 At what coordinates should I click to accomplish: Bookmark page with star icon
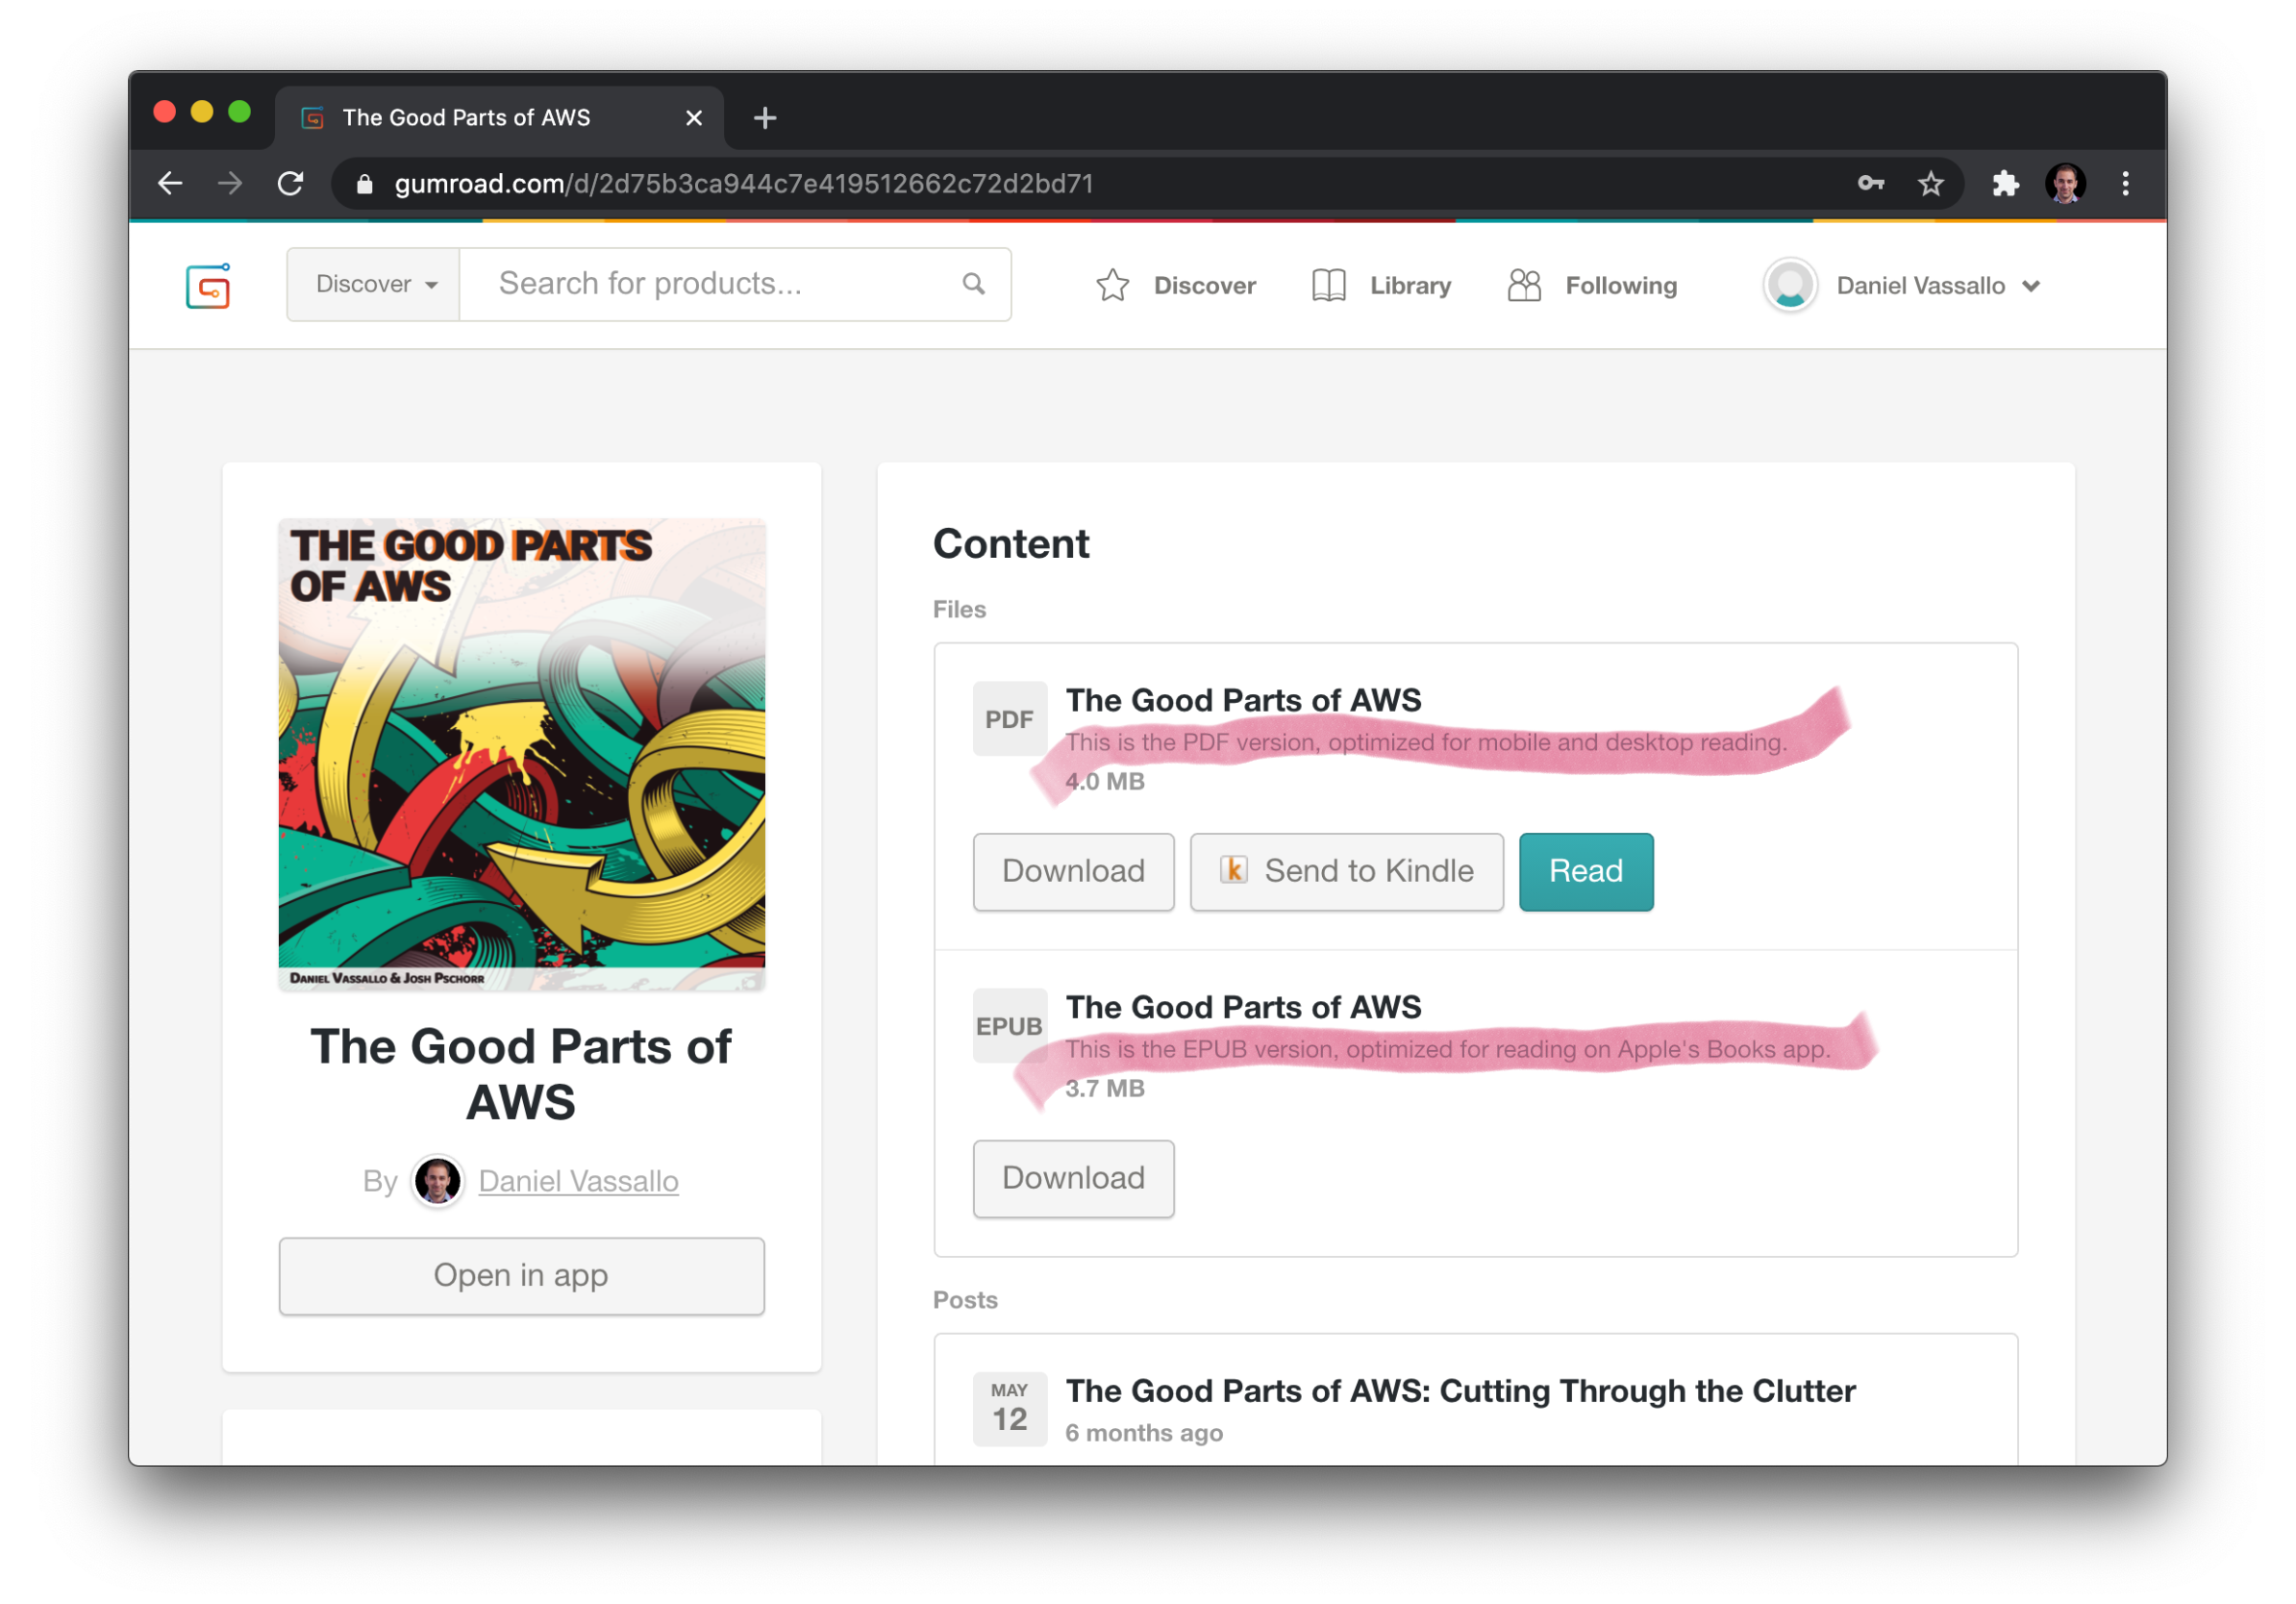(1930, 184)
